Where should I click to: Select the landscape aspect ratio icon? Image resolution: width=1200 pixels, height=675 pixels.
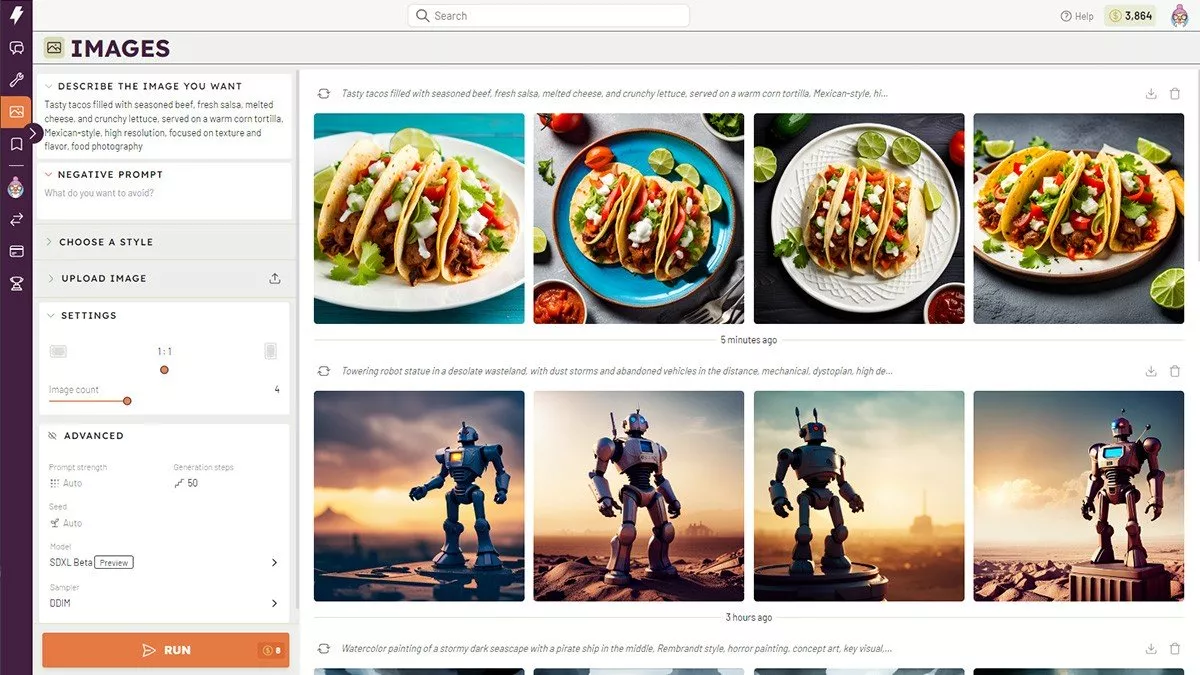click(x=58, y=351)
